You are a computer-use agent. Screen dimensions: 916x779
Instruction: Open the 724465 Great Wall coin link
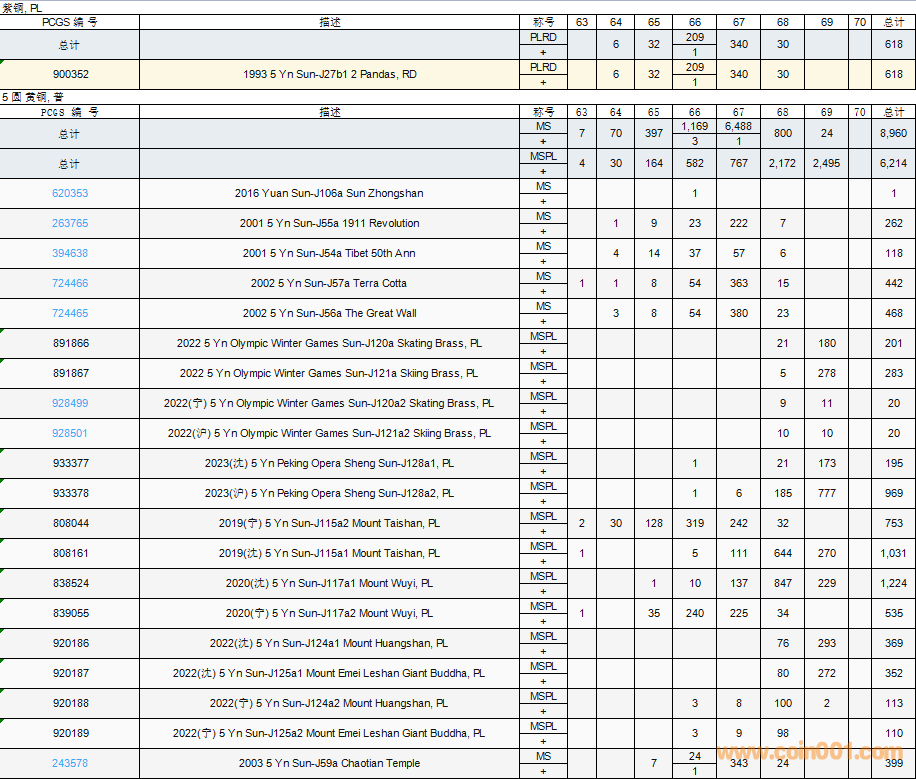(70, 314)
